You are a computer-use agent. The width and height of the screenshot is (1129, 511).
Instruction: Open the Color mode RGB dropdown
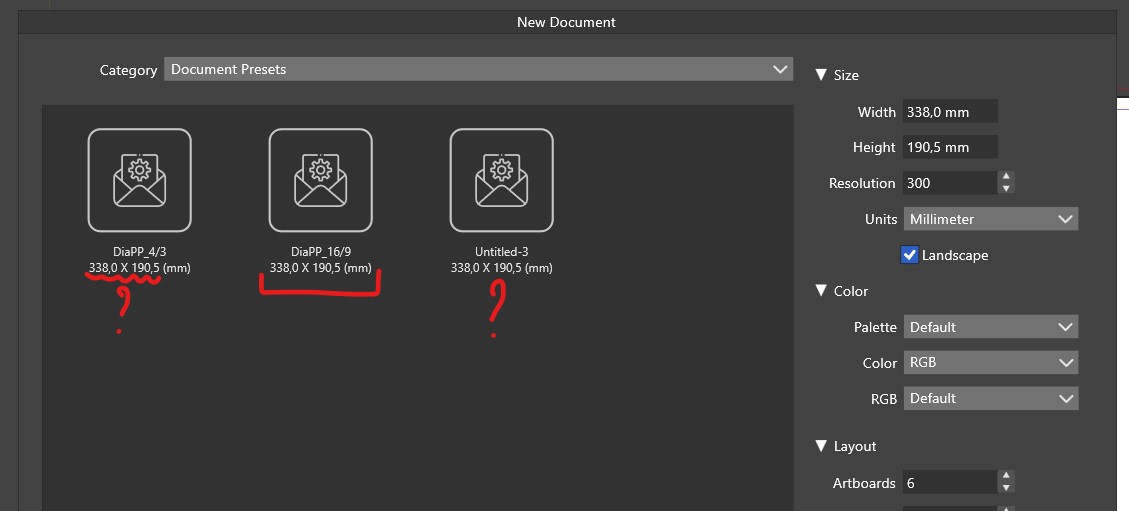click(x=990, y=363)
